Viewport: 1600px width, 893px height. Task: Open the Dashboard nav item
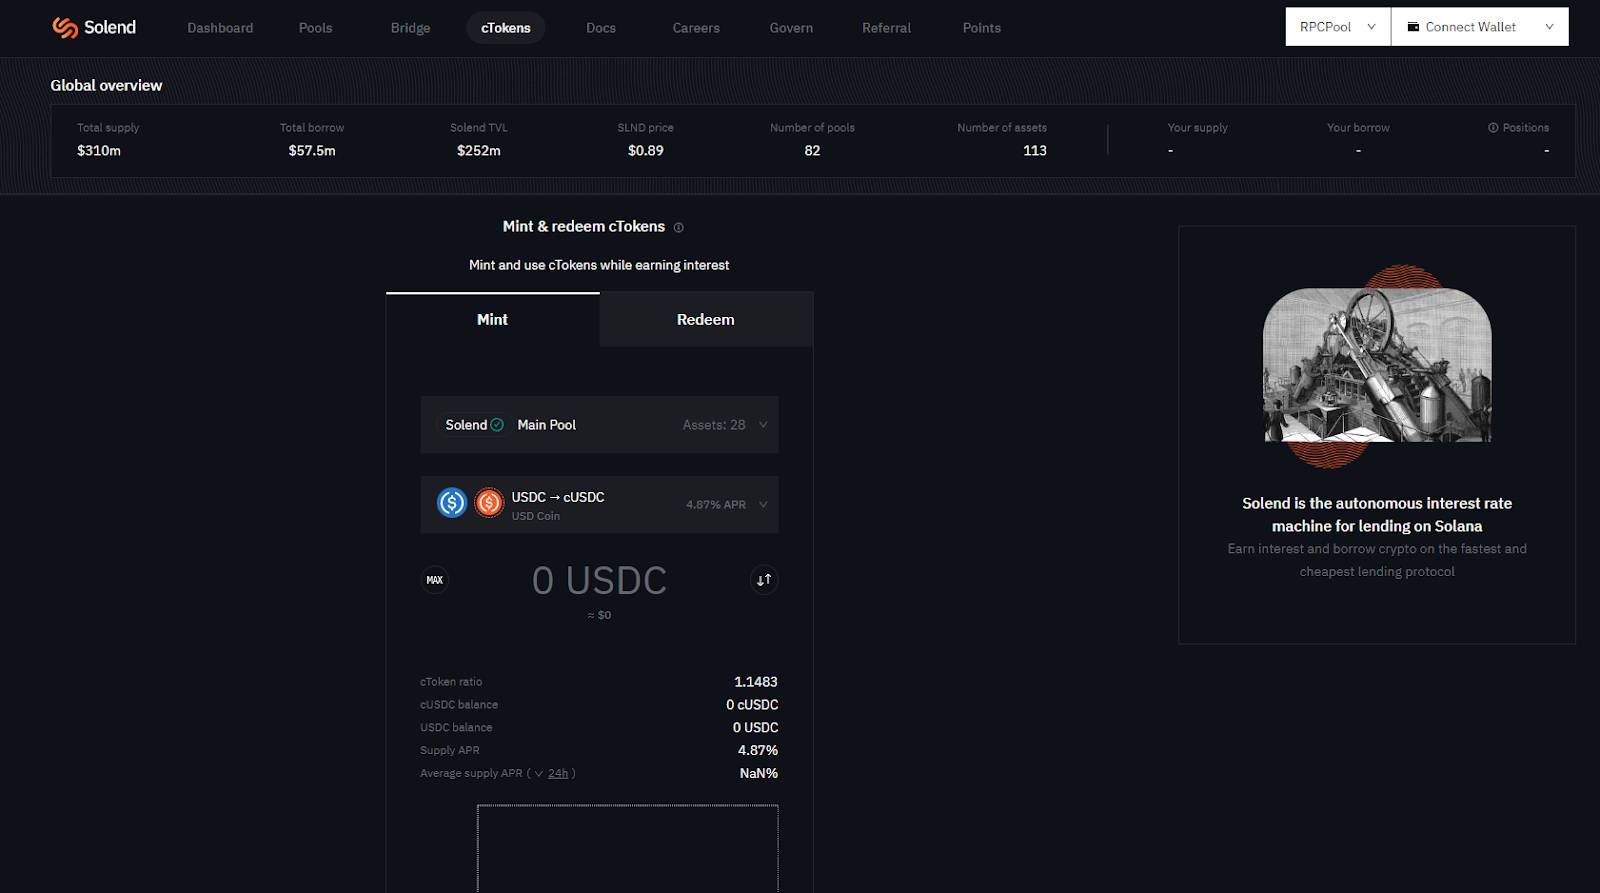coord(220,28)
